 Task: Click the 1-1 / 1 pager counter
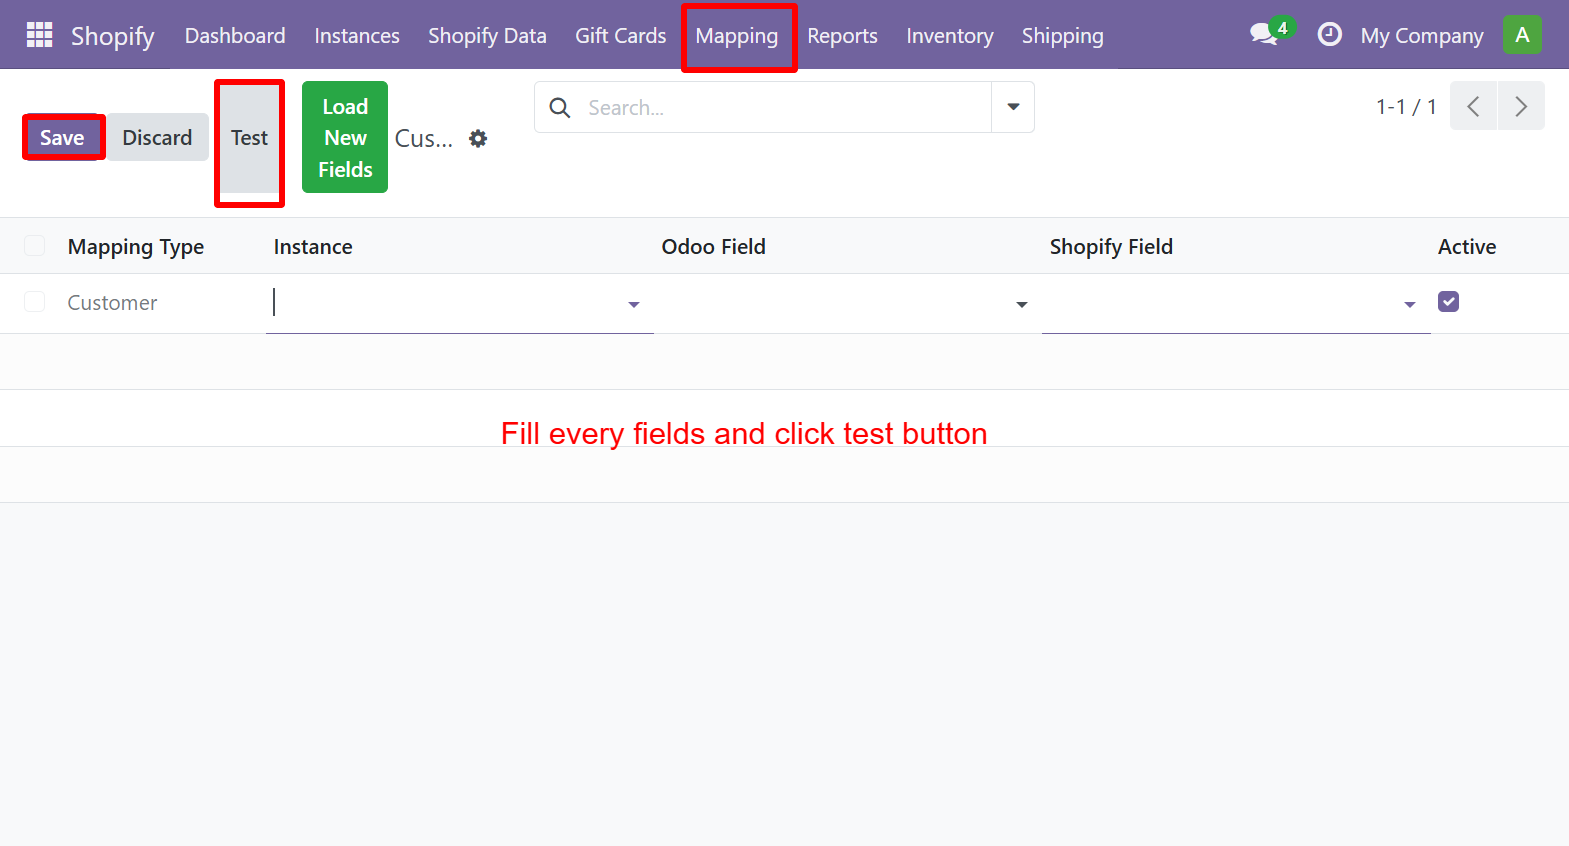click(1406, 106)
